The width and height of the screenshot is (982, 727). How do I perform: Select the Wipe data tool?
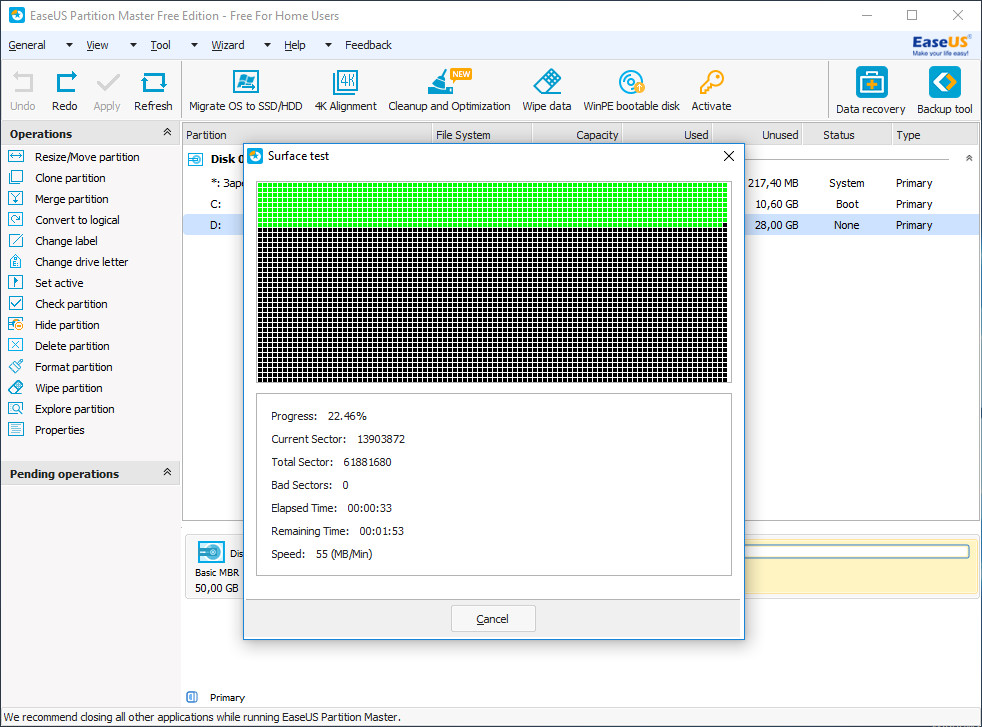pos(547,90)
